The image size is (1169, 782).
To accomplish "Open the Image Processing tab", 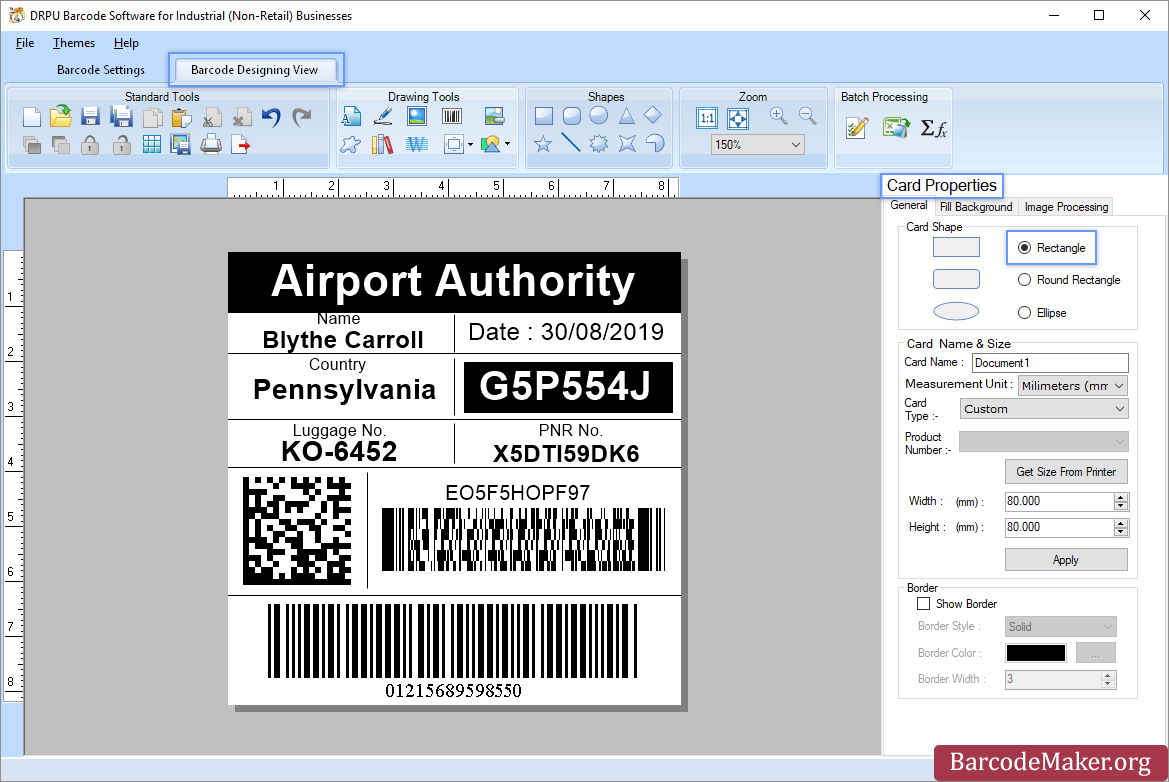I will 1066,206.
